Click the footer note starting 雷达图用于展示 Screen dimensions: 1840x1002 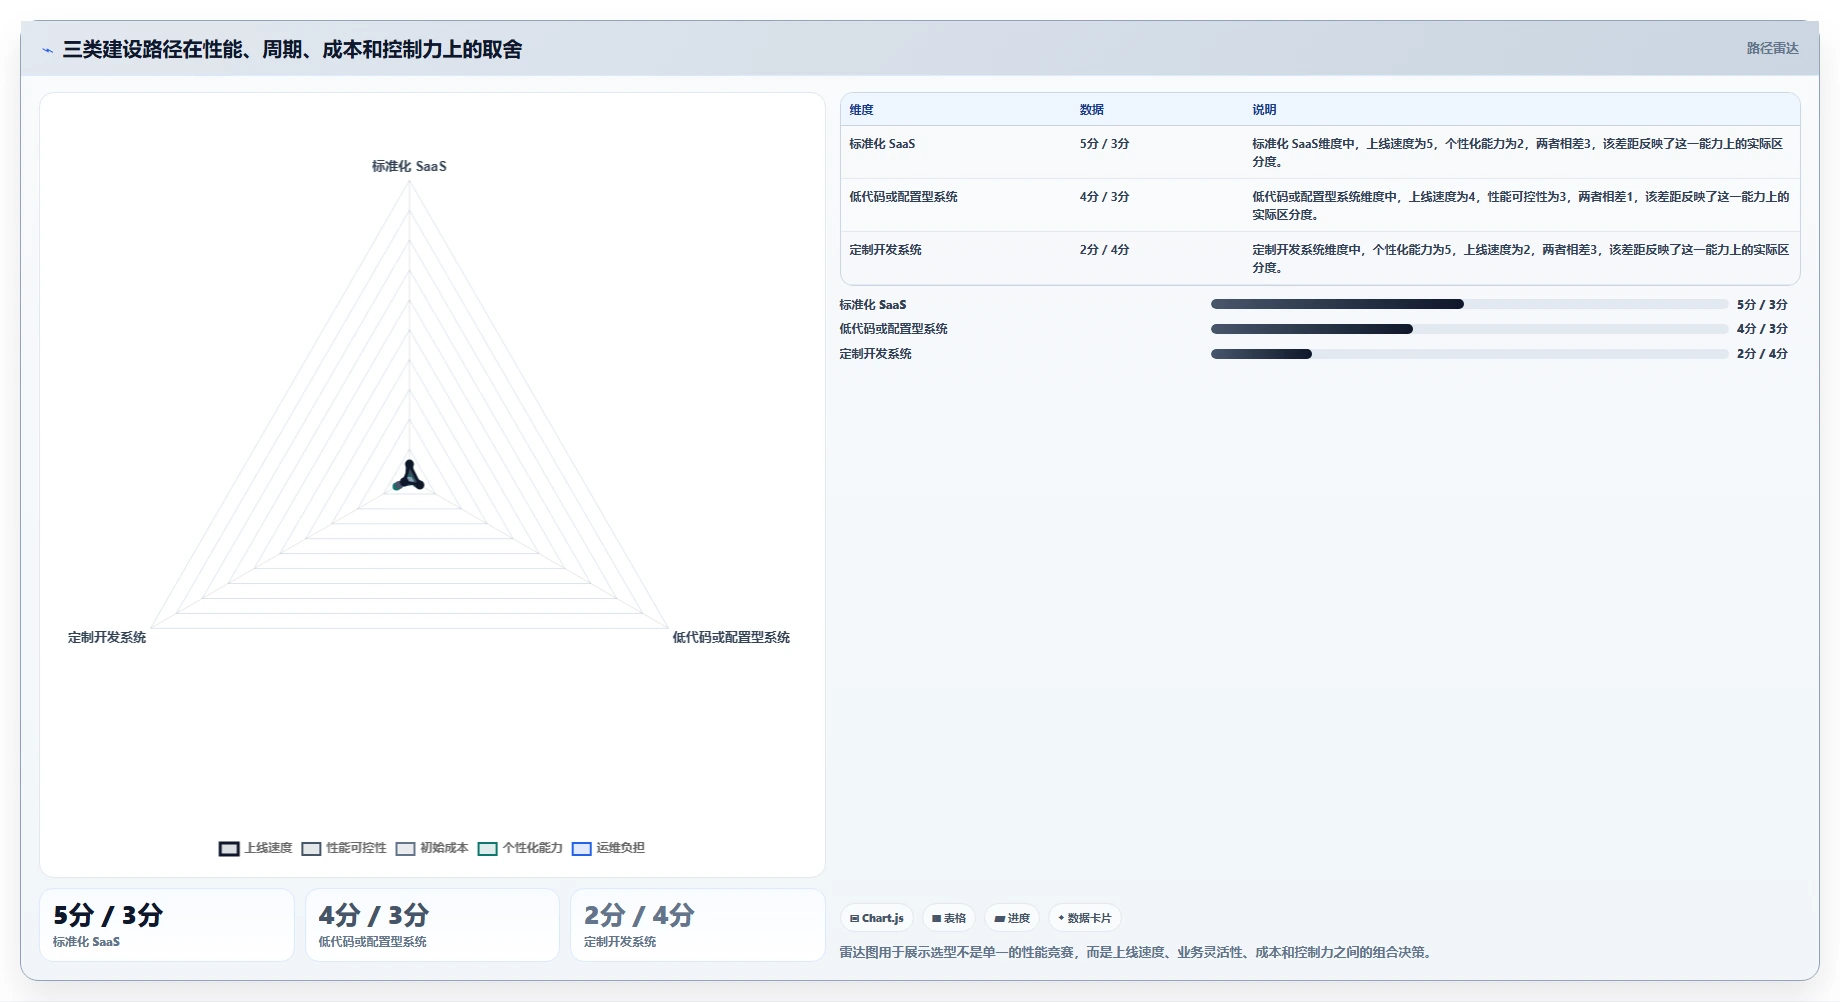pos(1137,952)
